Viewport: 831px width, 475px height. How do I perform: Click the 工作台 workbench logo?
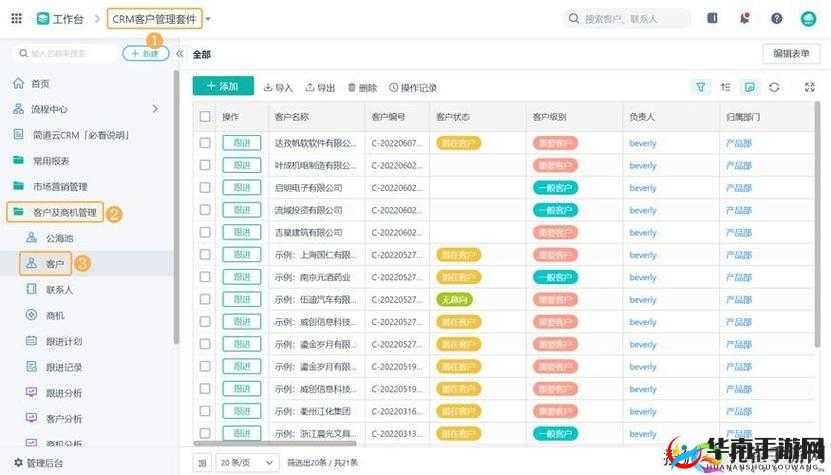pyautogui.click(x=43, y=19)
